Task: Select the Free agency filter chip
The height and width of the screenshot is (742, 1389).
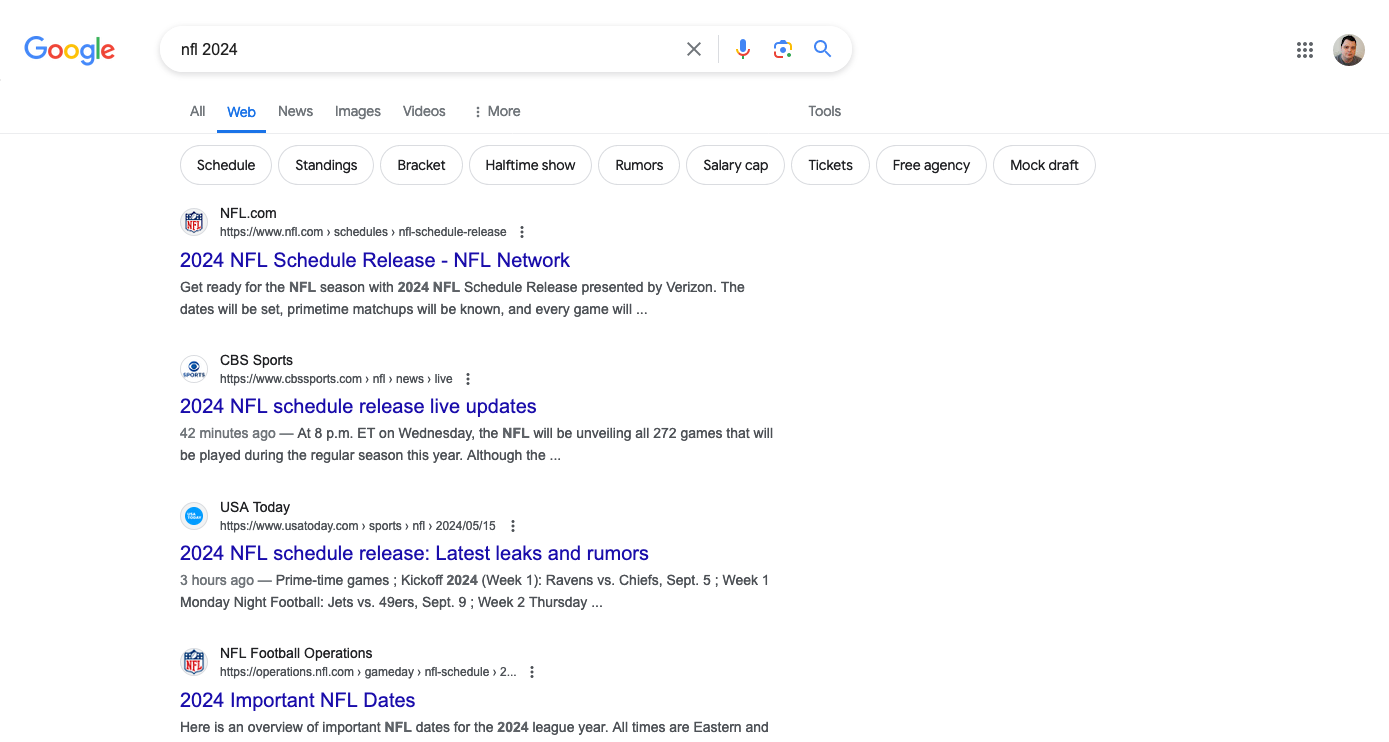Action: click(x=931, y=165)
